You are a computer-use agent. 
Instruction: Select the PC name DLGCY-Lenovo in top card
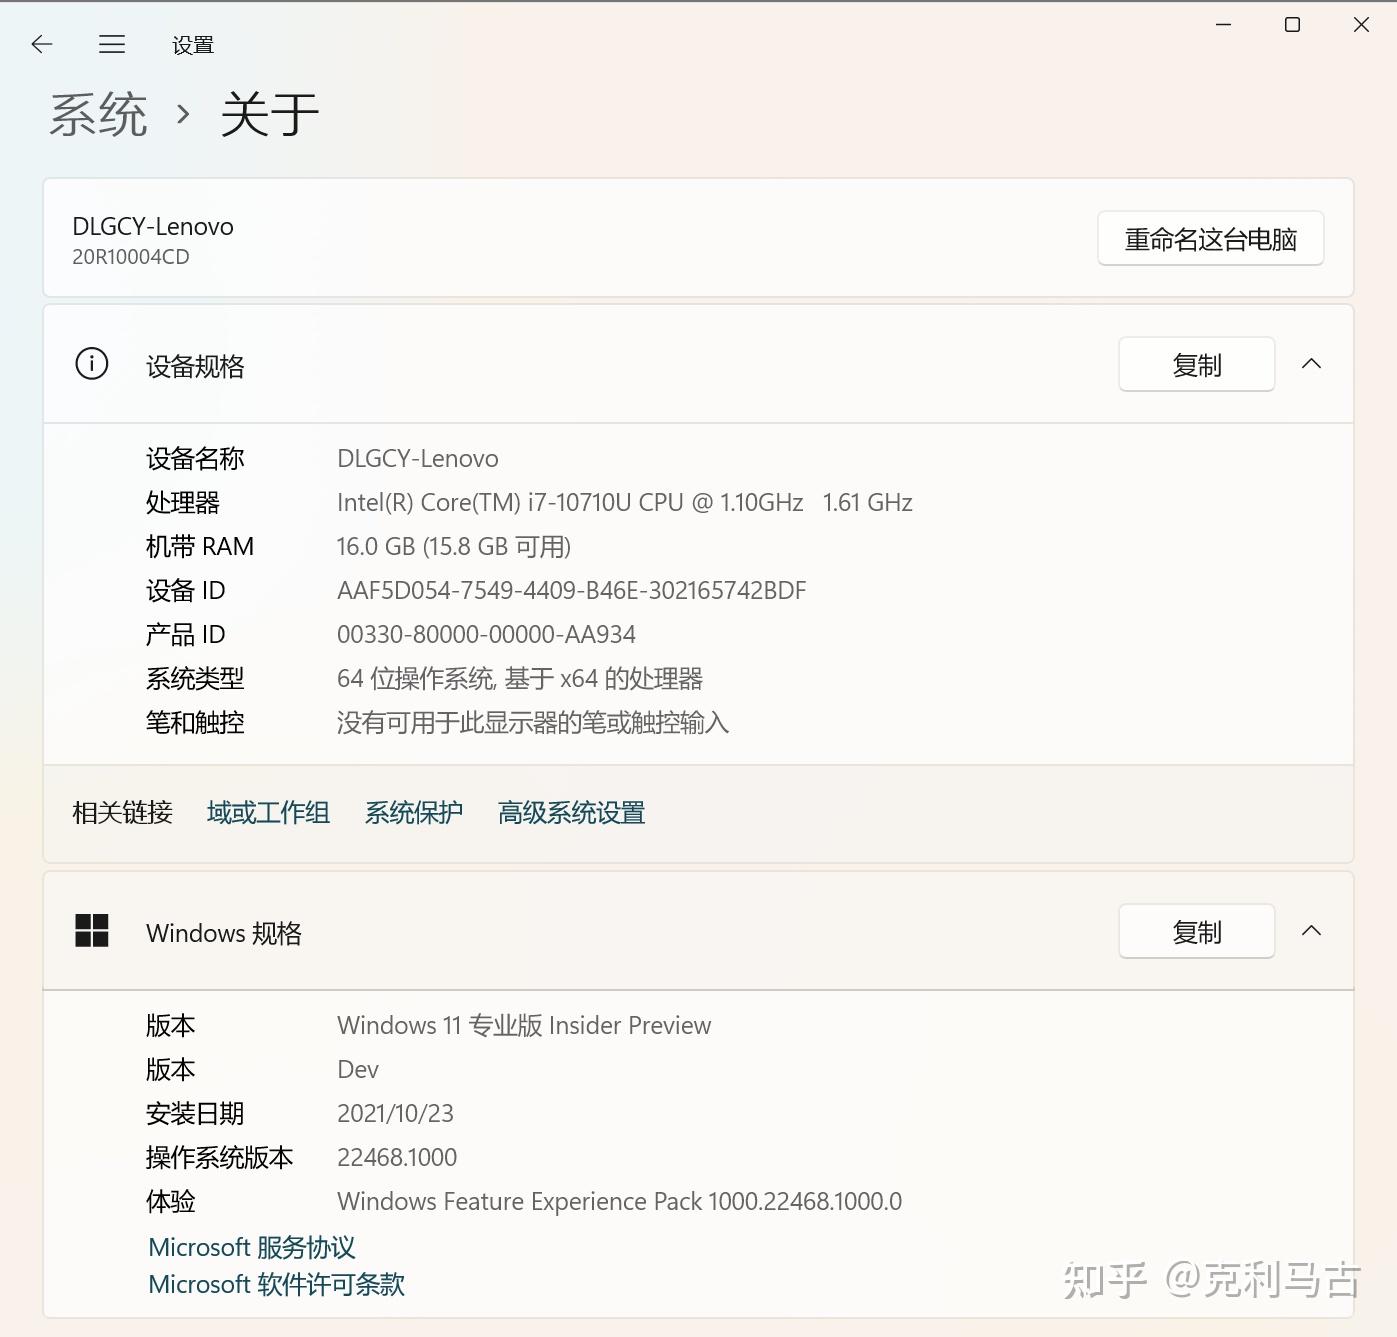coord(153,227)
